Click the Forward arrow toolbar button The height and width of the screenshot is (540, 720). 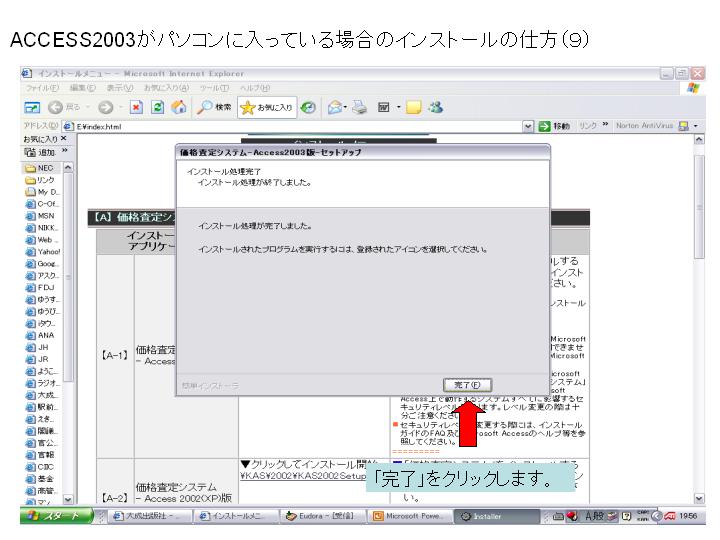[106, 107]
